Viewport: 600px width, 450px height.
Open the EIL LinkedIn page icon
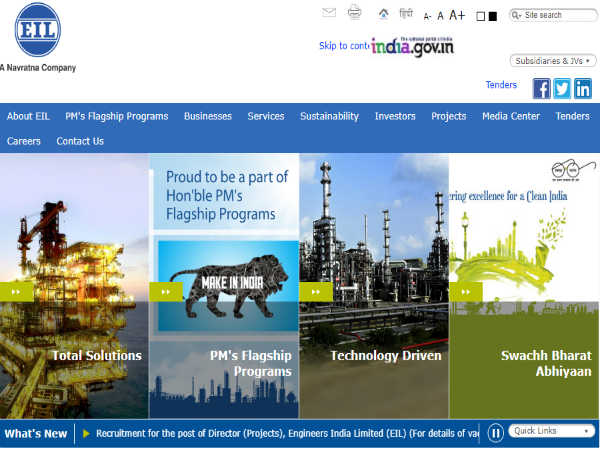[582, 88]
